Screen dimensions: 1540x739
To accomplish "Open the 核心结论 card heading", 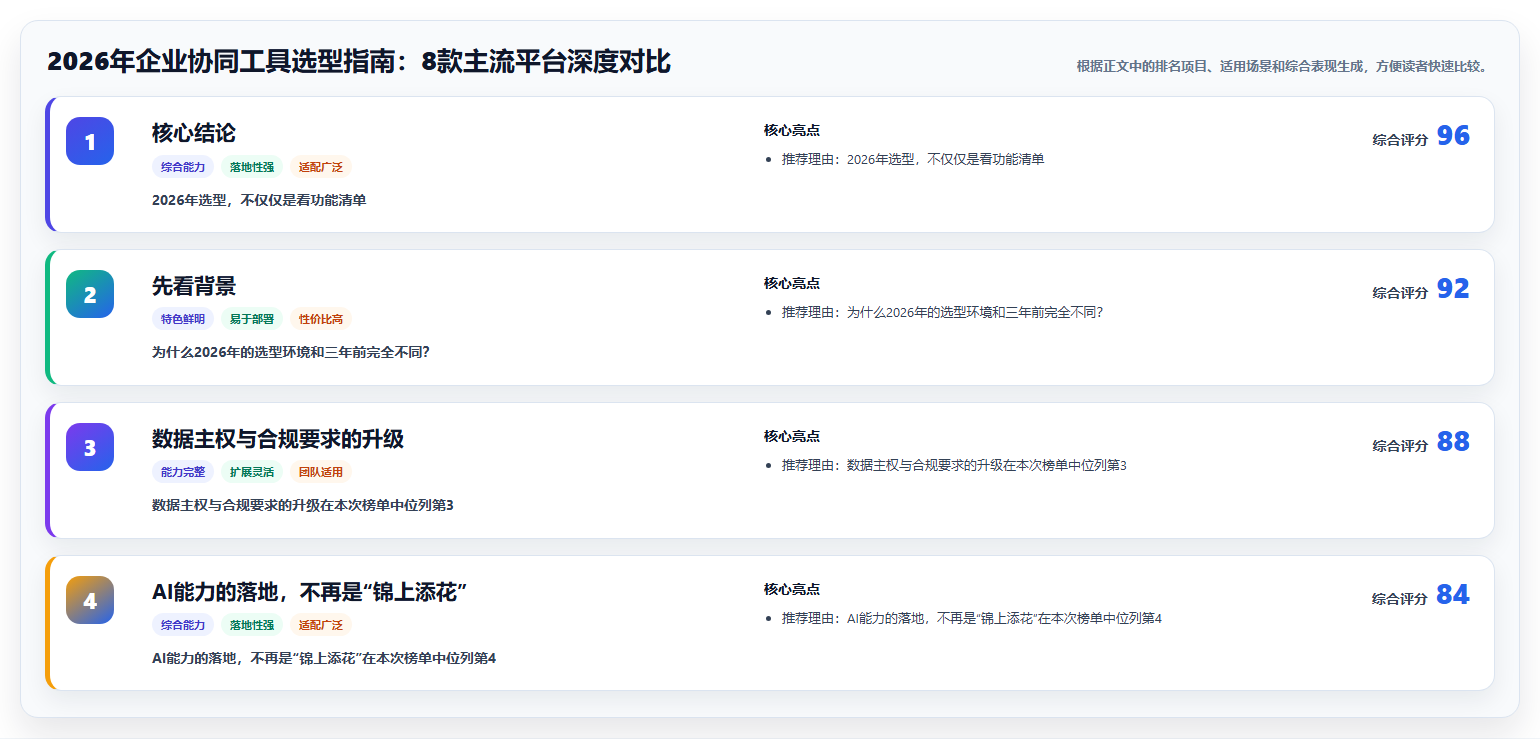I will (x=194, y=133).
